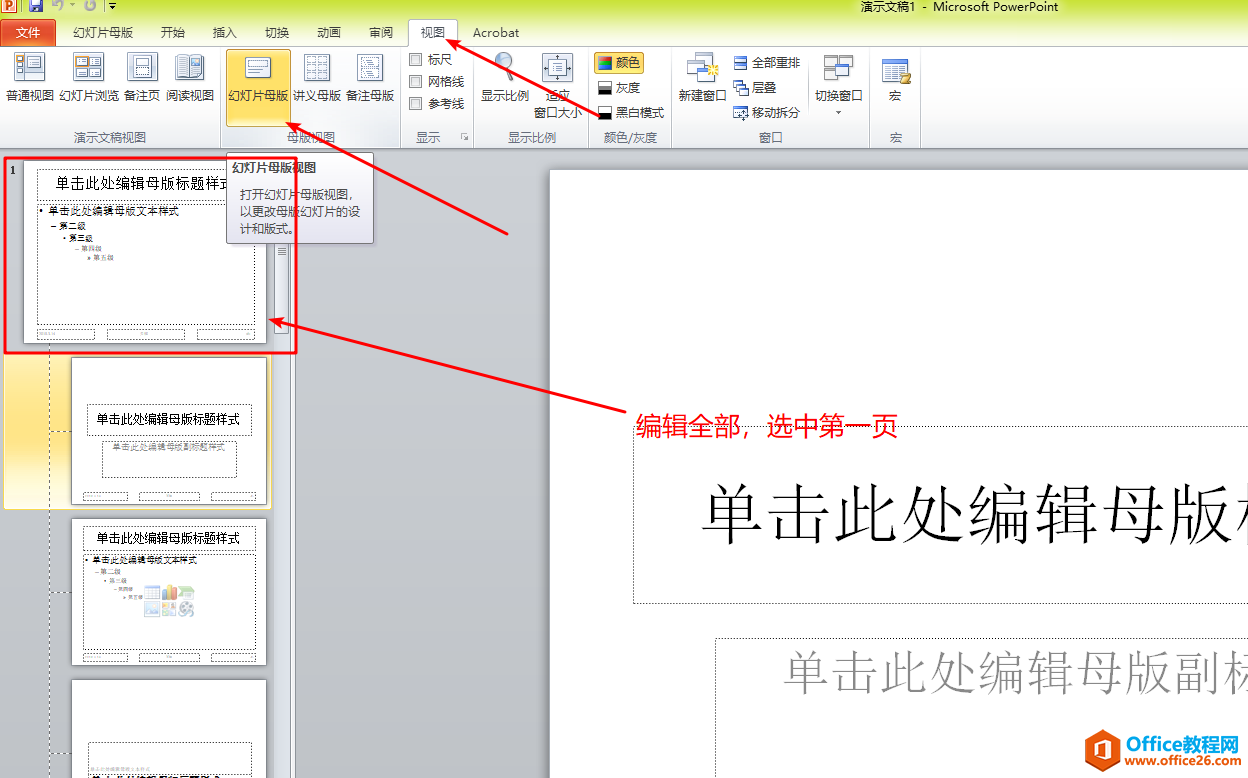Open the 显示 group dialog launcher
This screenshot has width=1248, height=778.
point(464,137)
